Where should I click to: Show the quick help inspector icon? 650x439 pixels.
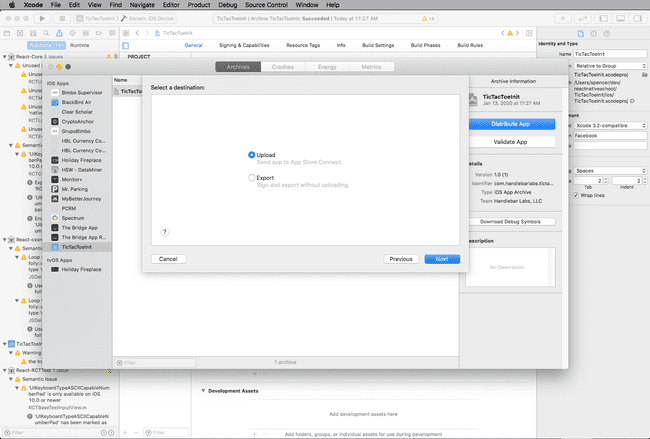coord(607,34)
